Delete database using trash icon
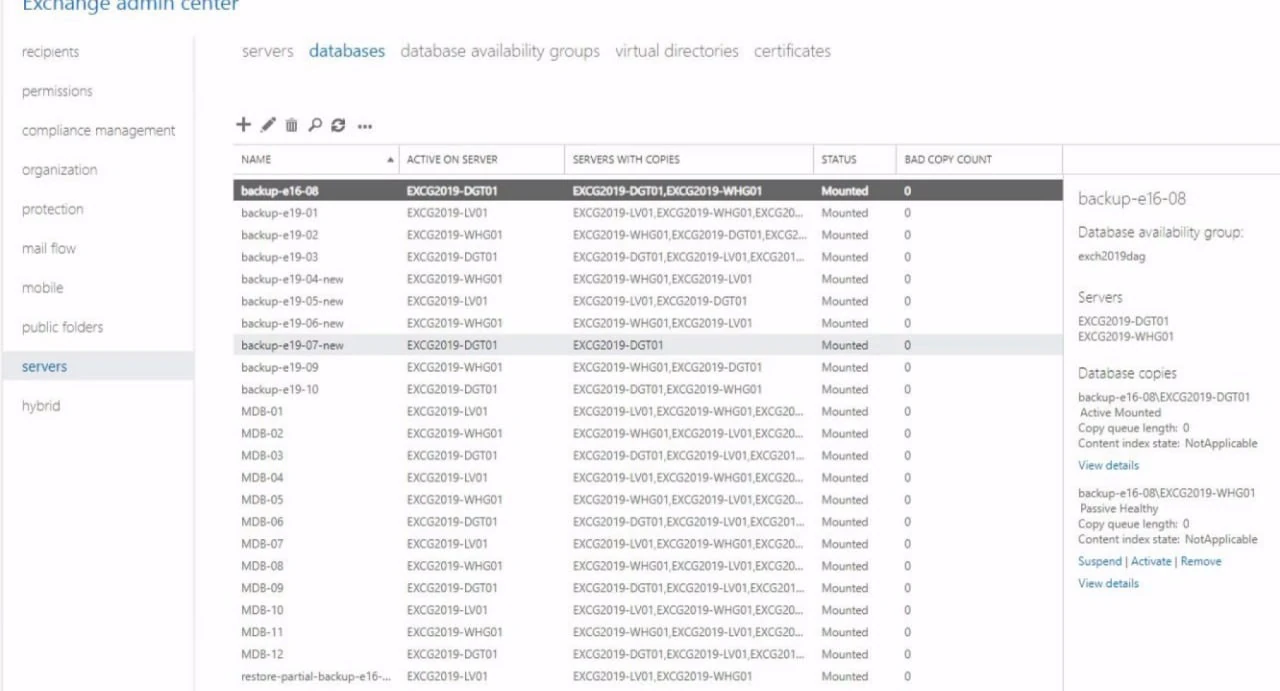Screen dimensions: 1280x691 (x=291, y=125)
